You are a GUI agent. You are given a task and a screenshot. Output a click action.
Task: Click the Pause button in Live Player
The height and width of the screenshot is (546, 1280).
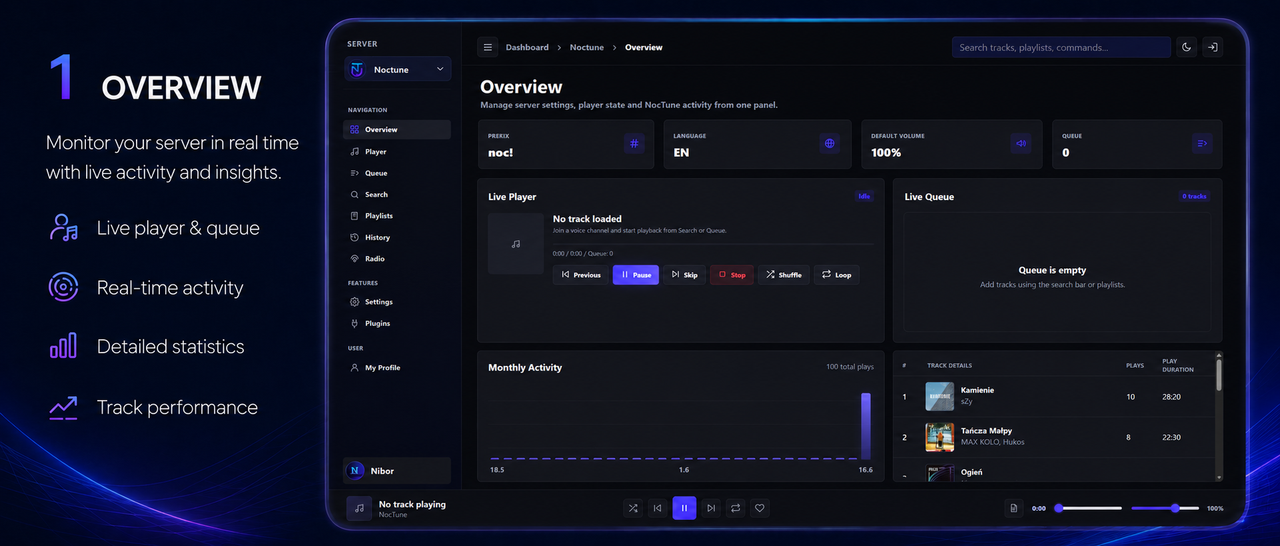pos(636,275)
